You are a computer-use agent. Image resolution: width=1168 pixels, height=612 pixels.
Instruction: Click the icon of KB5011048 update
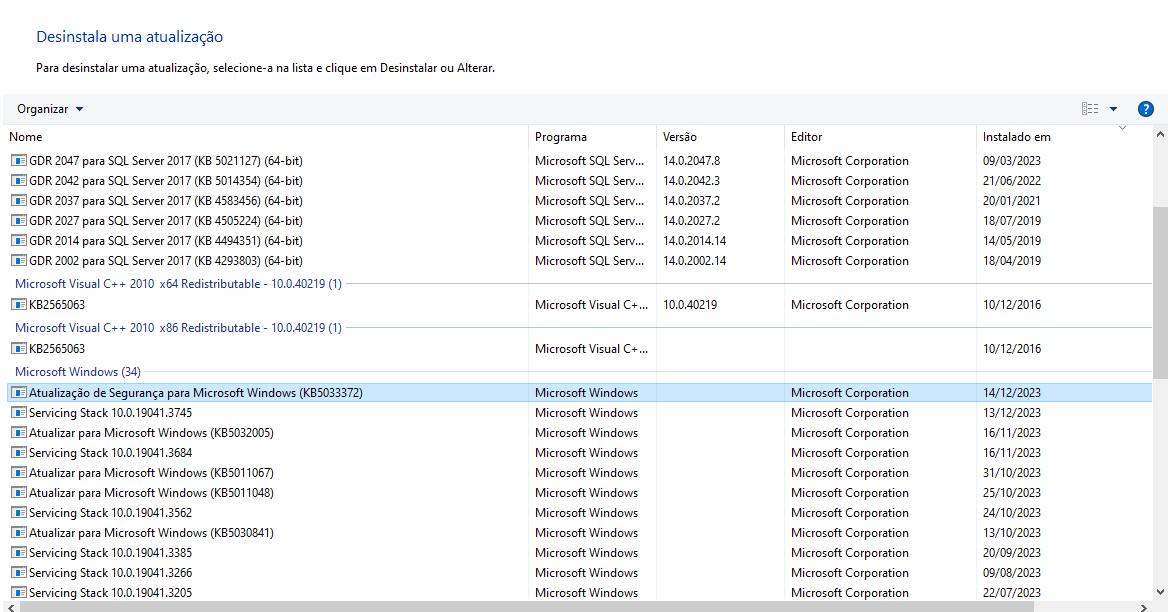coord(19,493)
